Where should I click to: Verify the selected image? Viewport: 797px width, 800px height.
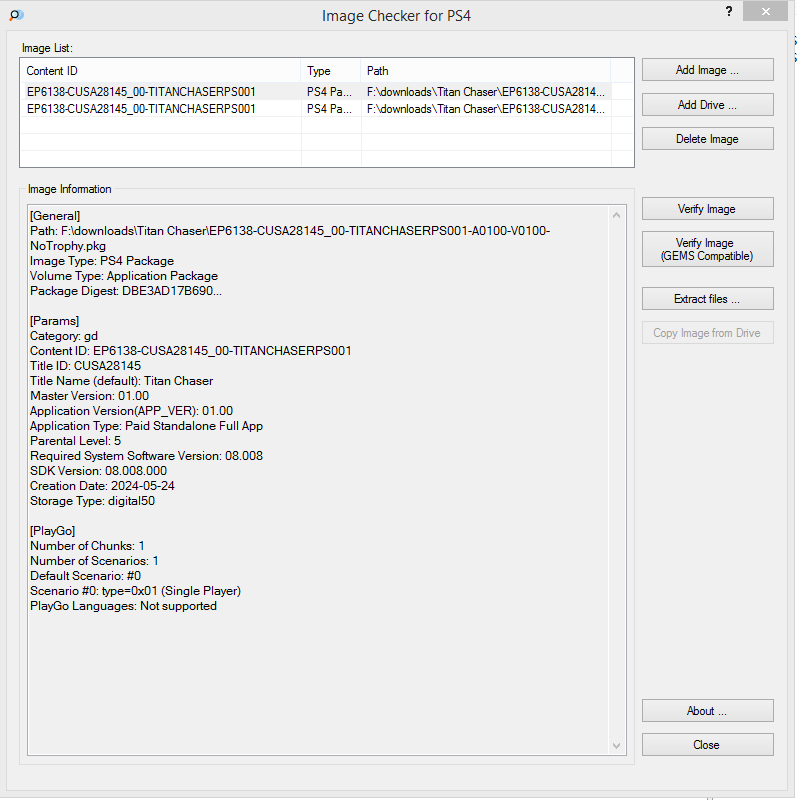[707, 209]
